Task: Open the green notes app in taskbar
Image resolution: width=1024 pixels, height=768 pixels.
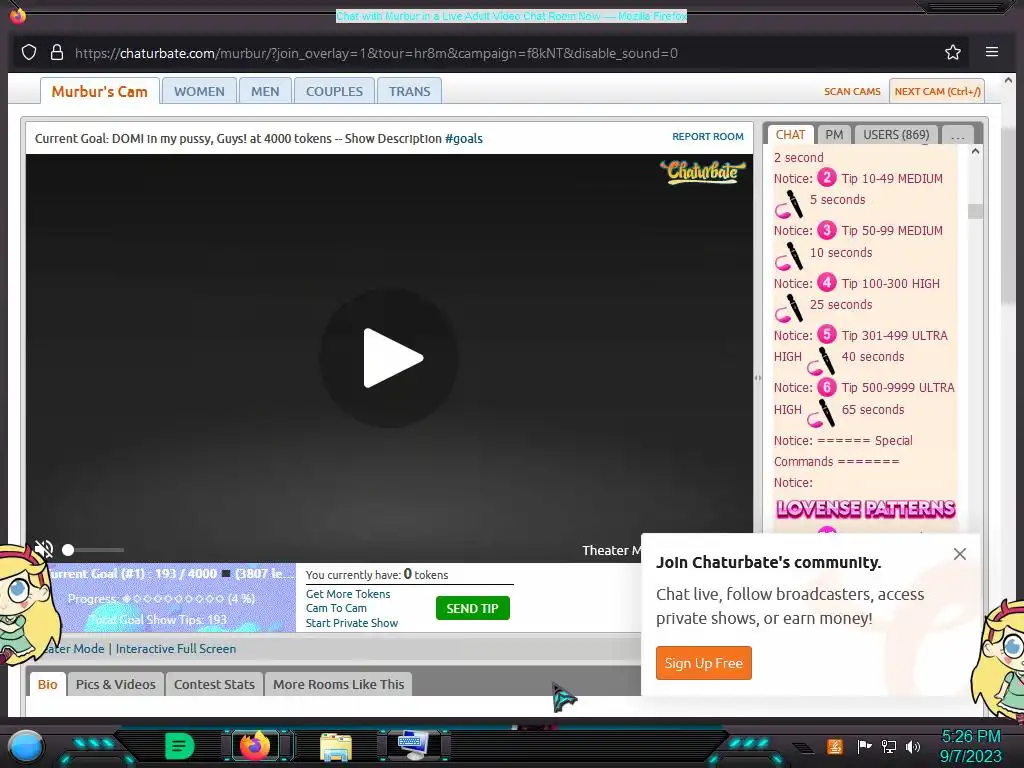Action: [180, 746]
